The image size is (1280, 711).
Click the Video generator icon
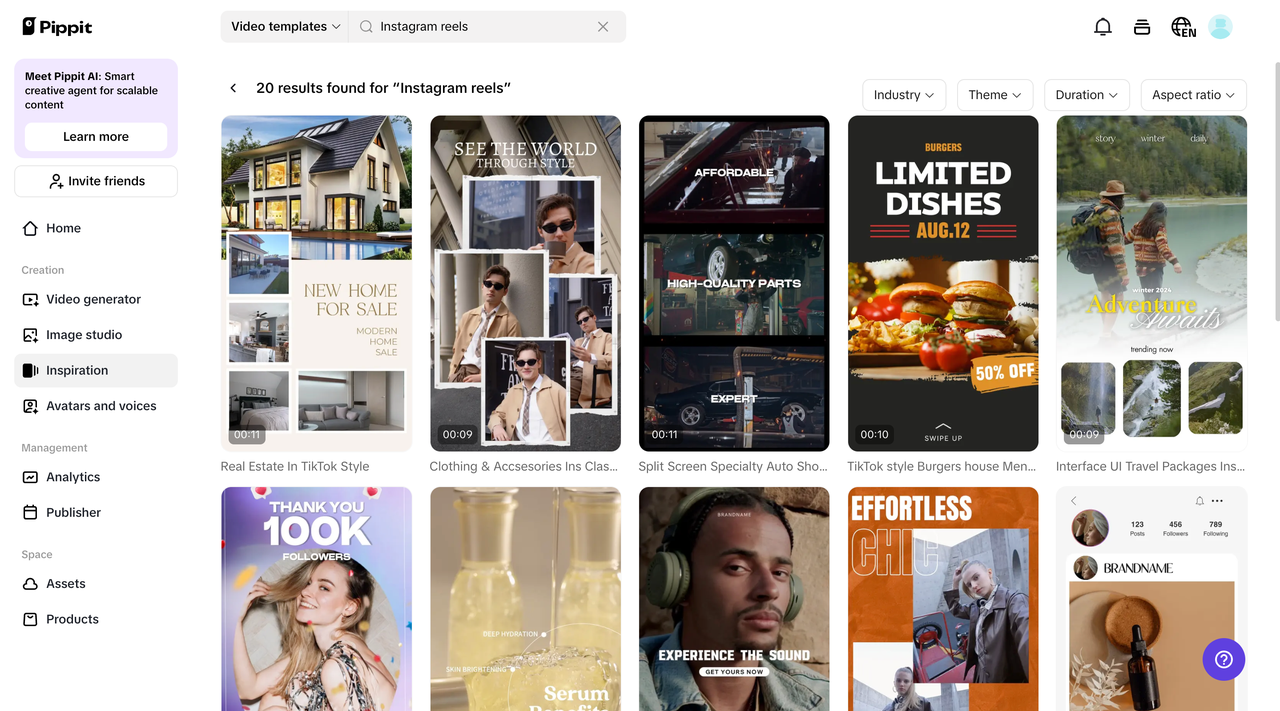click(31, 299)
